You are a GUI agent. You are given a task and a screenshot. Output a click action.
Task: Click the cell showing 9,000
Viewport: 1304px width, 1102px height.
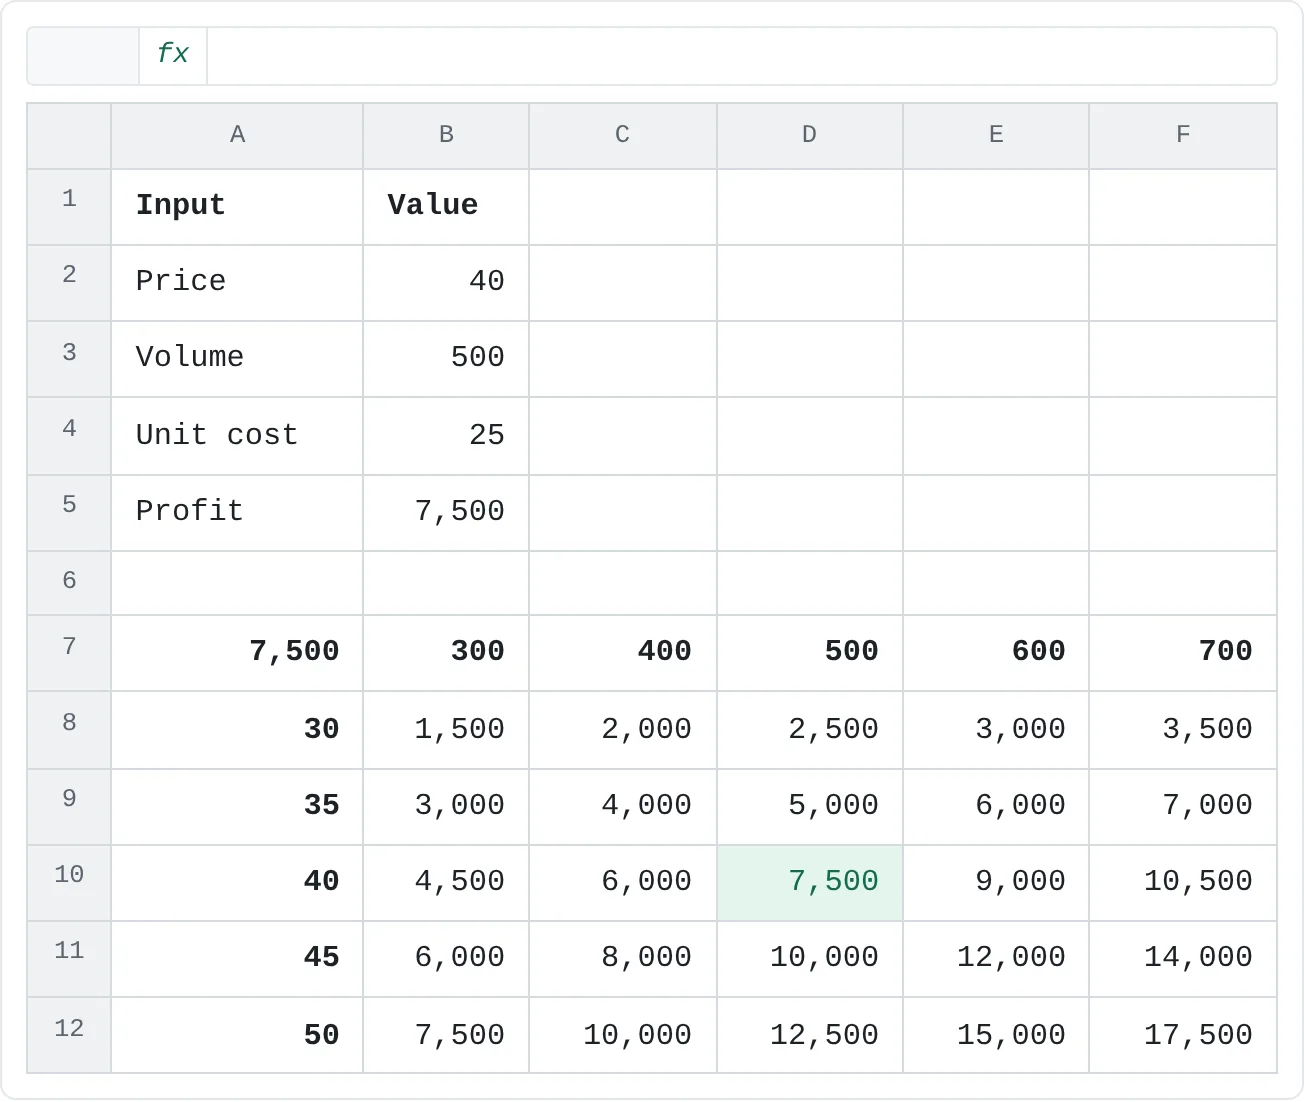996,883
